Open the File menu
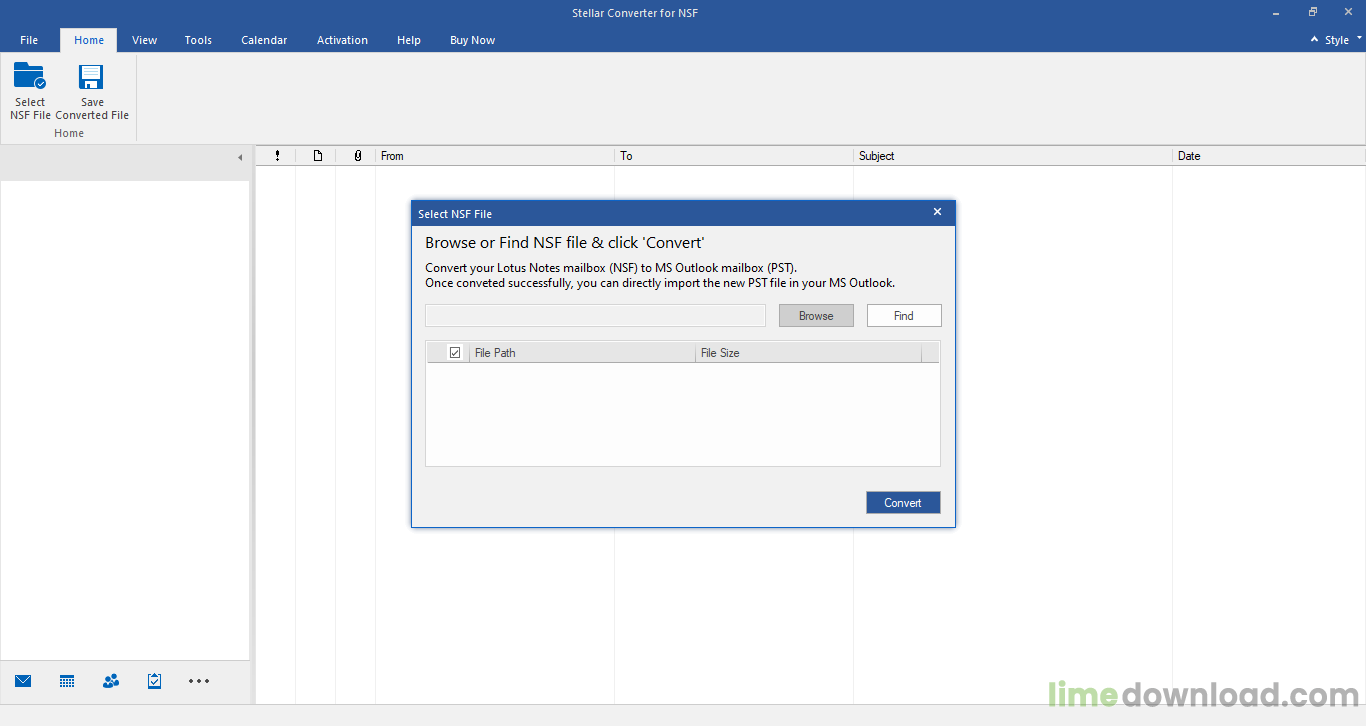1366x726 pixels. [x=29, y=40]
